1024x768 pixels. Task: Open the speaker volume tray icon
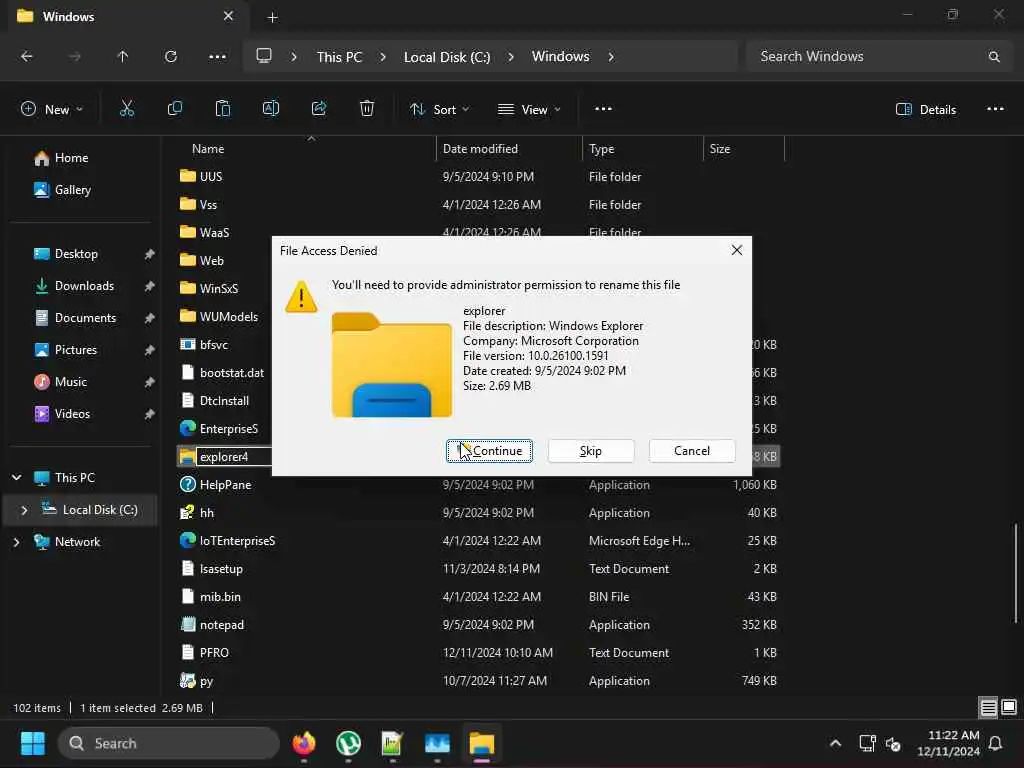tap(893, 743)
